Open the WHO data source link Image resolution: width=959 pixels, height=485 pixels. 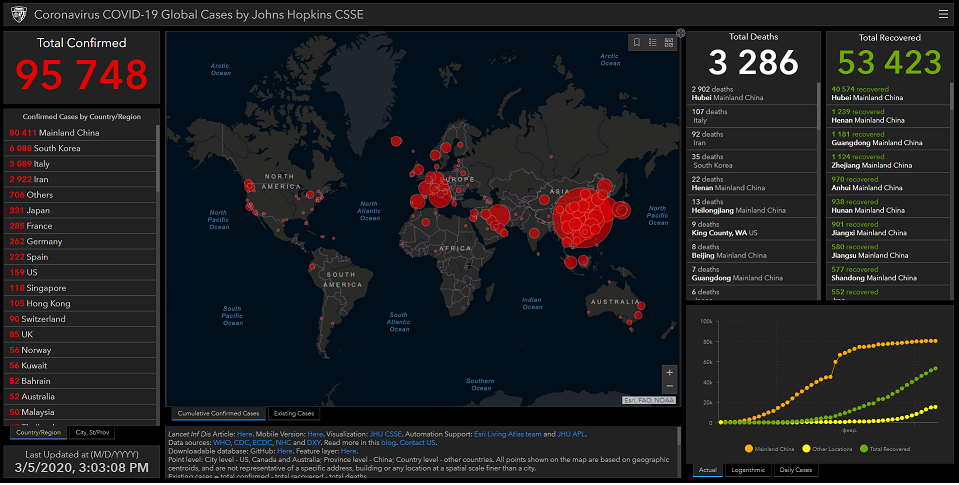(217, 443)
